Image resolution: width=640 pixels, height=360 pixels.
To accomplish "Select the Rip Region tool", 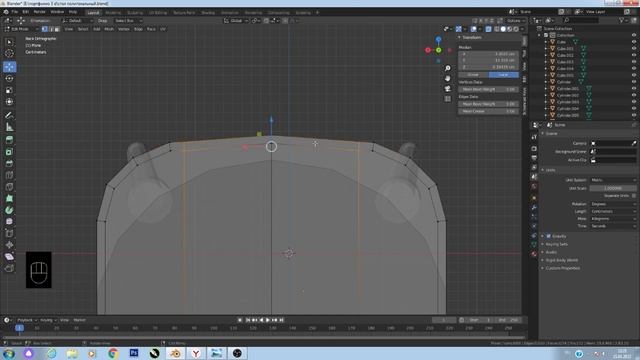I will coord(9,268).
